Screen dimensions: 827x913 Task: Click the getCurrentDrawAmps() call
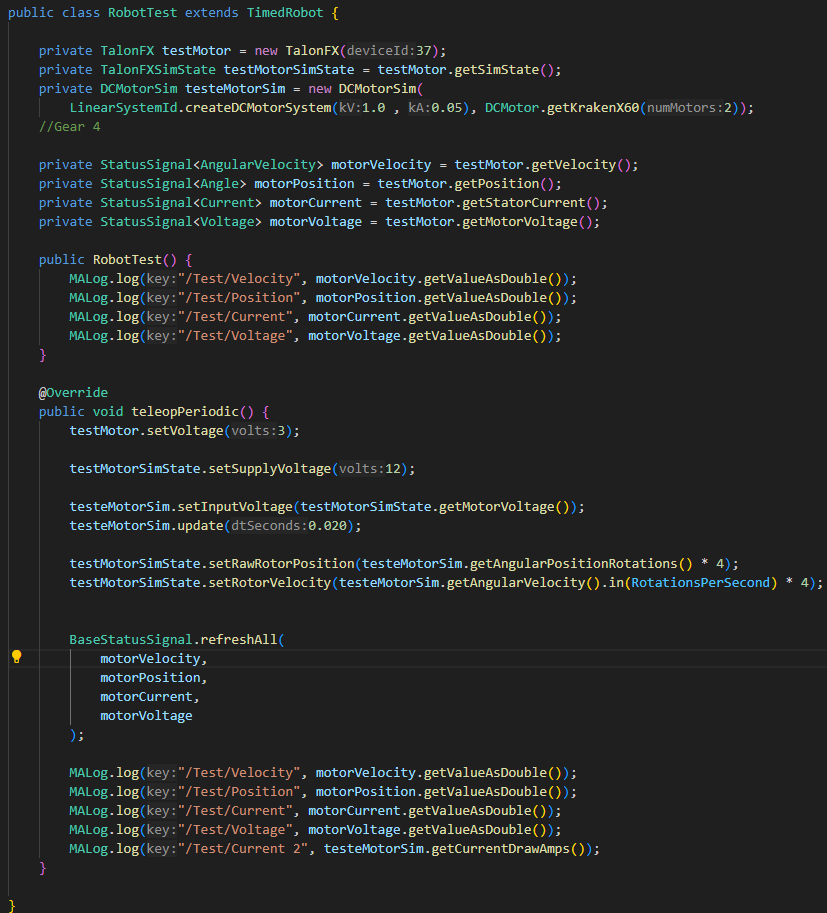[x=508, y=849]
